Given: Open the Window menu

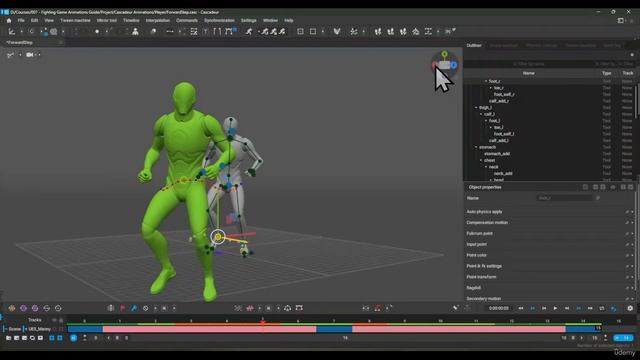Looking at the screenshot, I should (x=270, y=20).
